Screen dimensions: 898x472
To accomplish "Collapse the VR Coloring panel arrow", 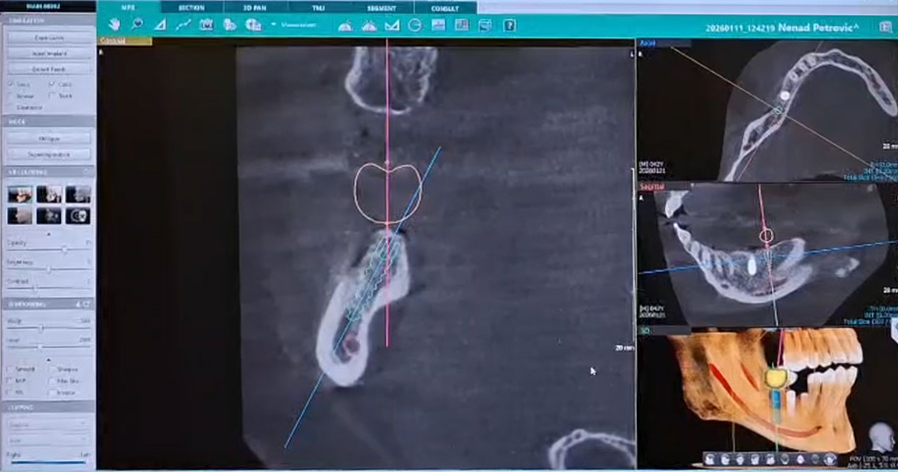I will tap(86, 172).
